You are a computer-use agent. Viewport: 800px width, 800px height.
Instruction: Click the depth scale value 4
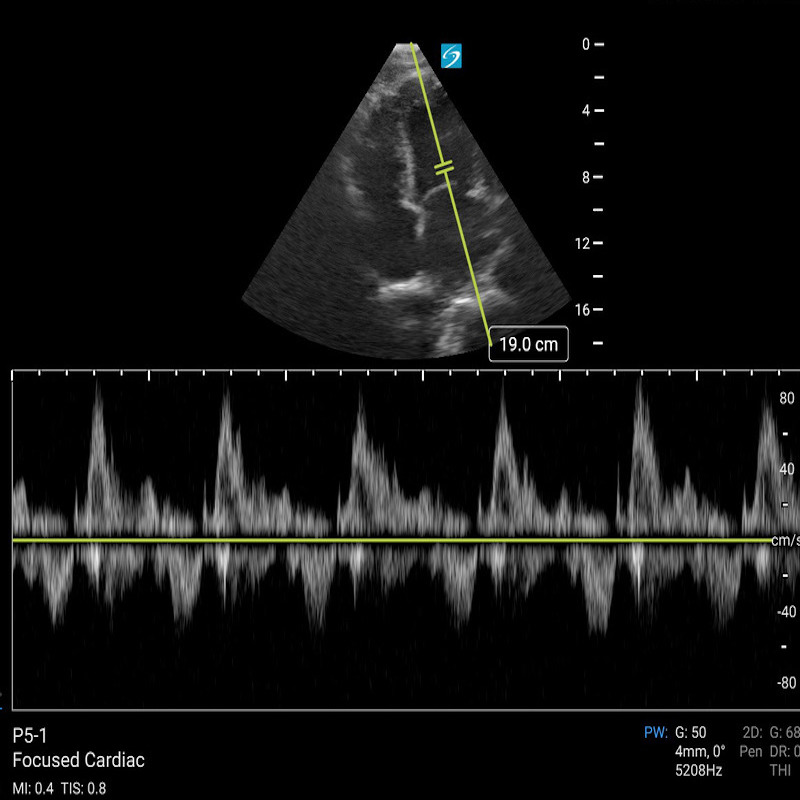(586, 110)
